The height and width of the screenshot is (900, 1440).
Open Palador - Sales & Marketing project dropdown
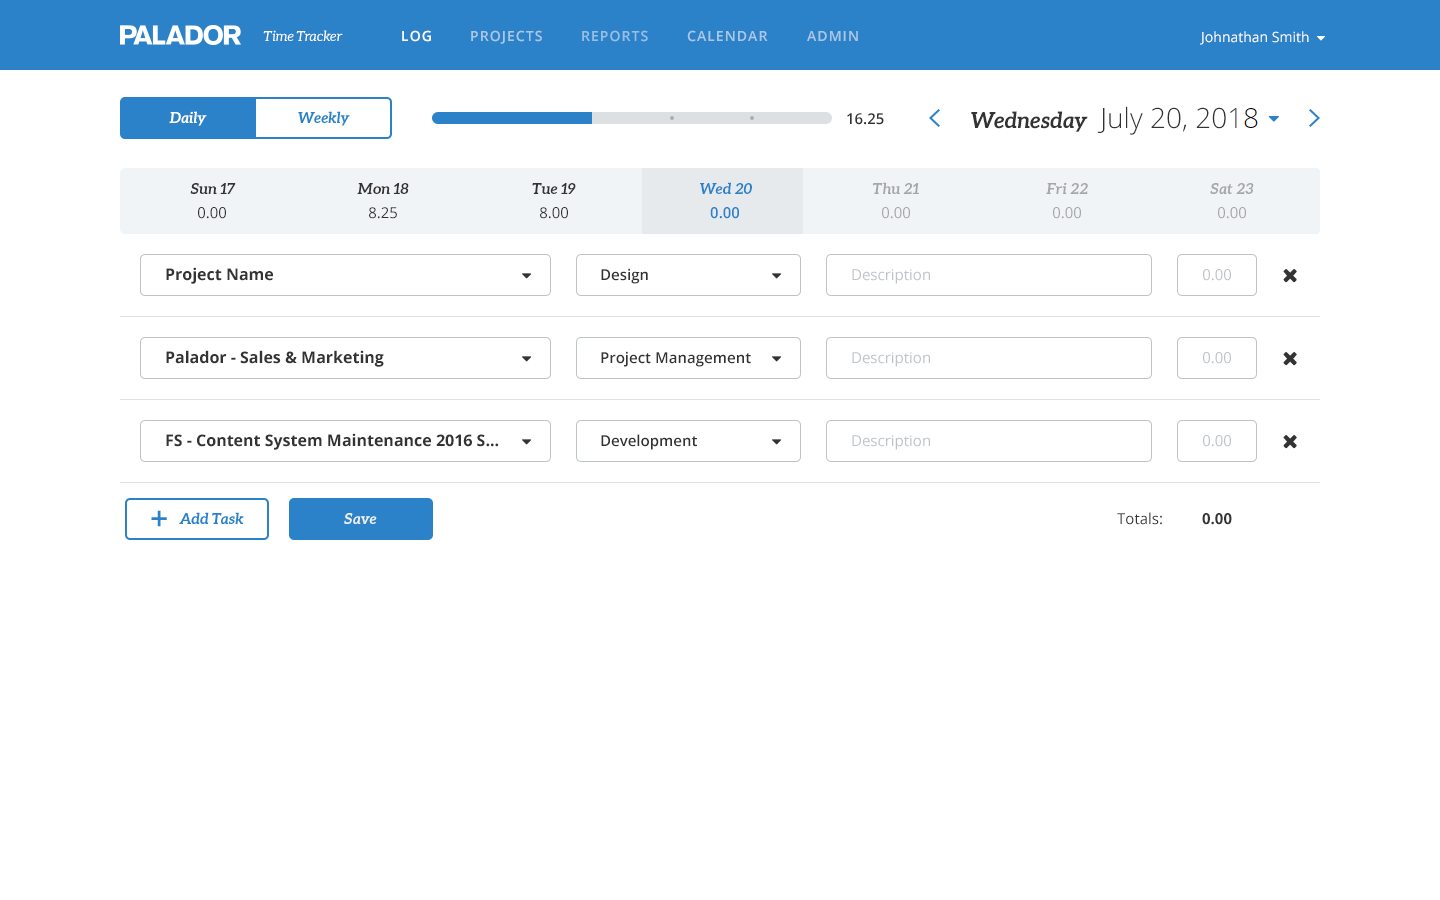coord(345,358)
